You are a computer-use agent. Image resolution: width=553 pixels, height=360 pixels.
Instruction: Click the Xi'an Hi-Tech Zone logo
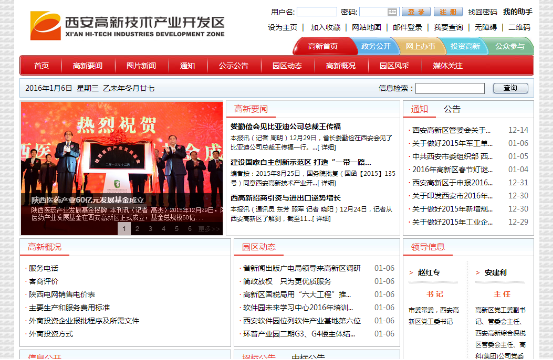(x=127, y=25)
